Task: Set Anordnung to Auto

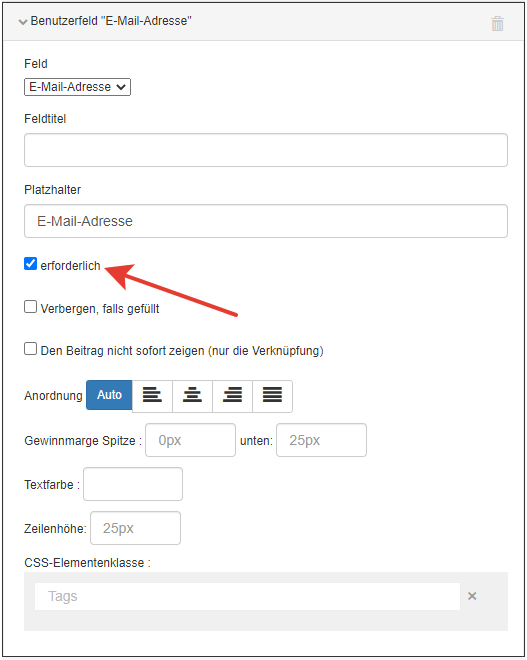Action: coord(109,395)
